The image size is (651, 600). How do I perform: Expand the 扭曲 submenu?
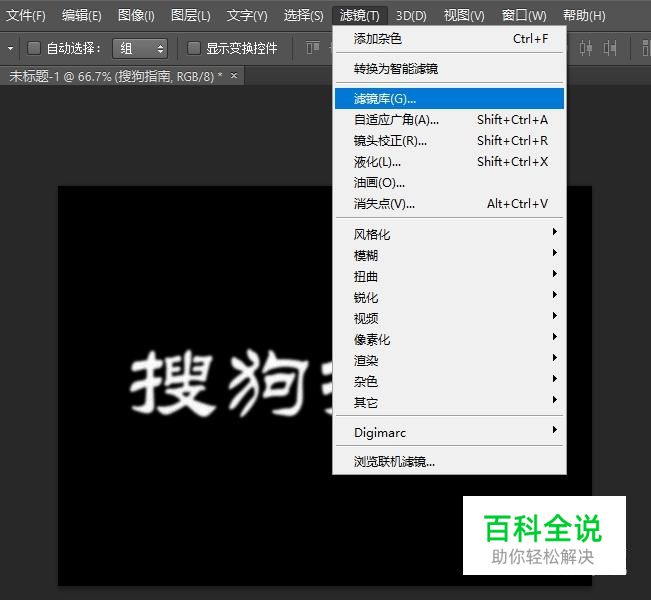[x=450, y=277]
